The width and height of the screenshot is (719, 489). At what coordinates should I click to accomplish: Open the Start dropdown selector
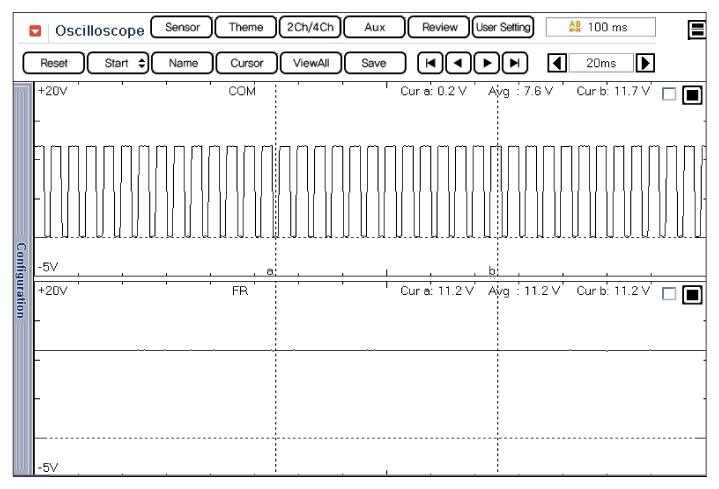(x=118, y=62)
